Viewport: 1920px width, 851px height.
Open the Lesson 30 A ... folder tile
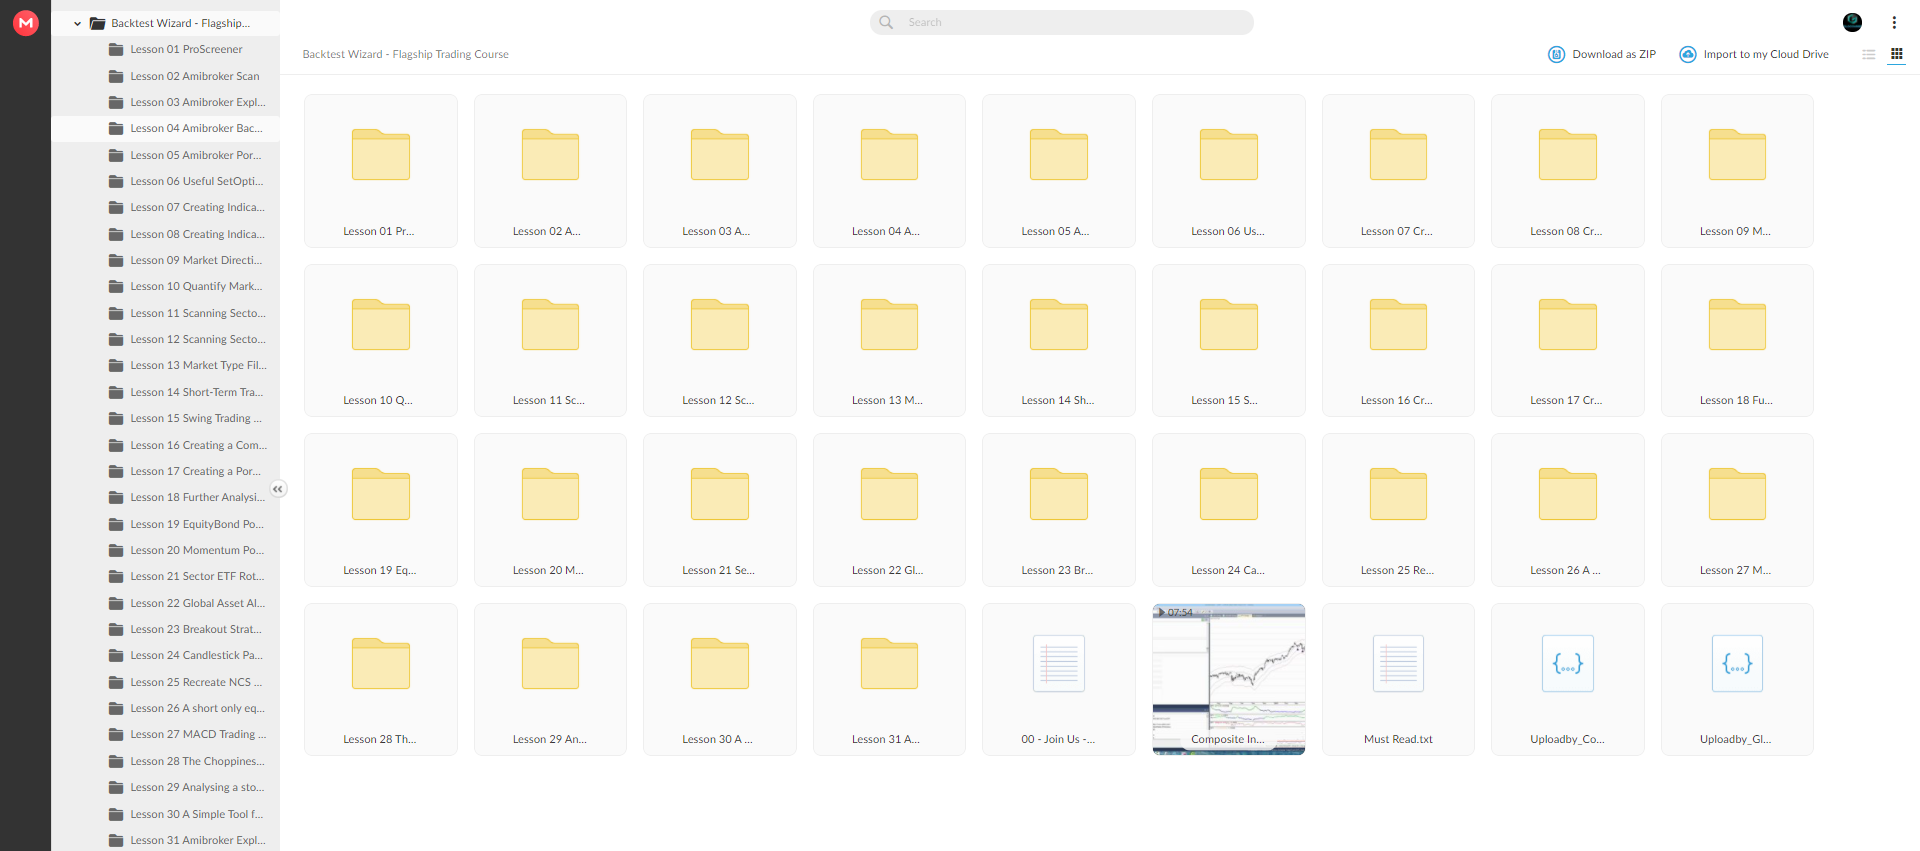[x=720, y=679]
